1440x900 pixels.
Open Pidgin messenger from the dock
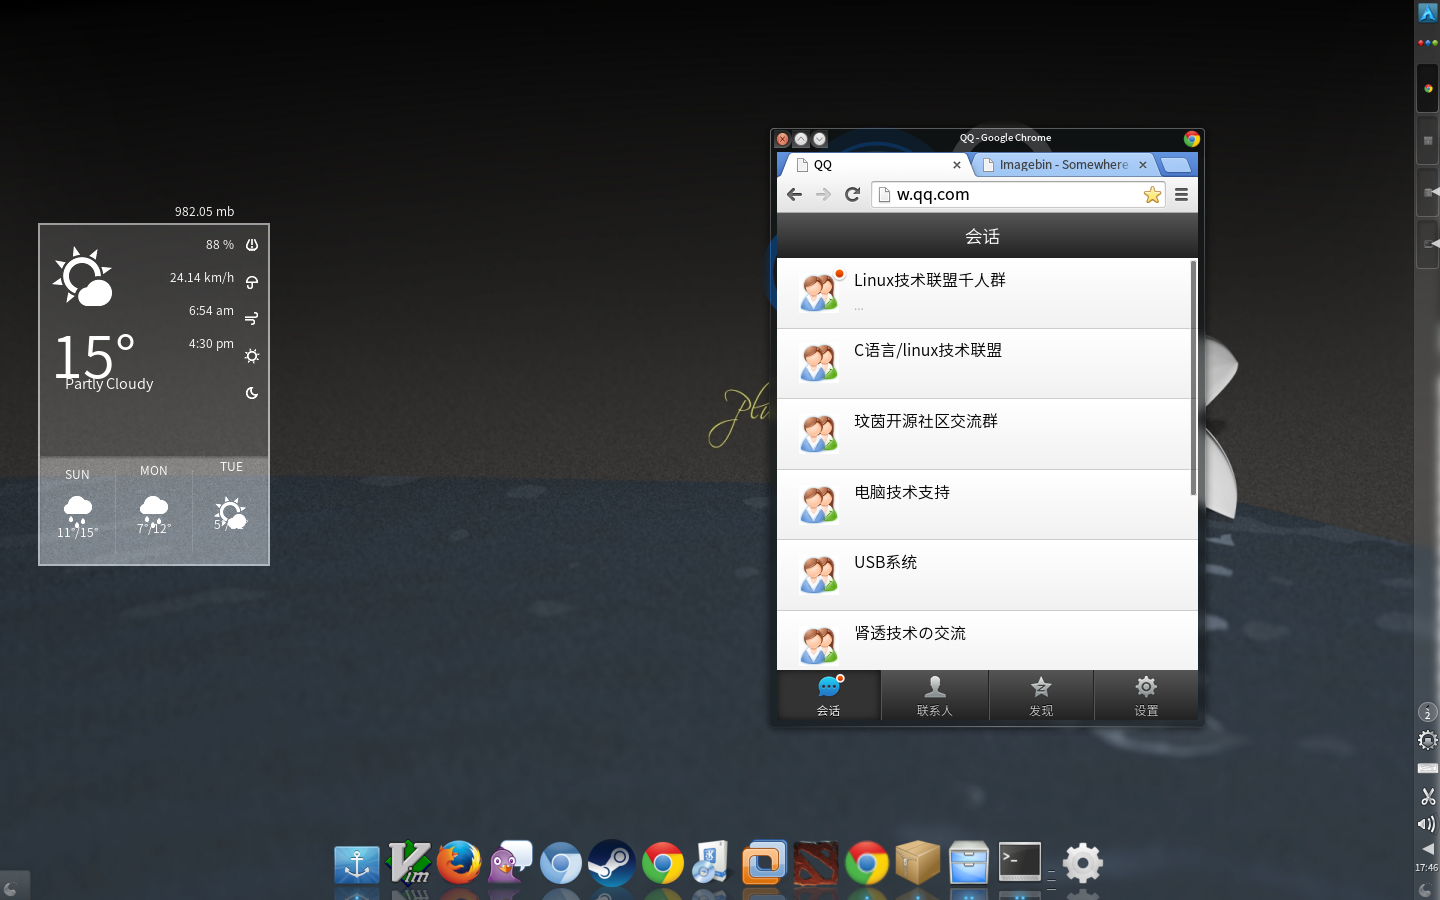(510, 862)
